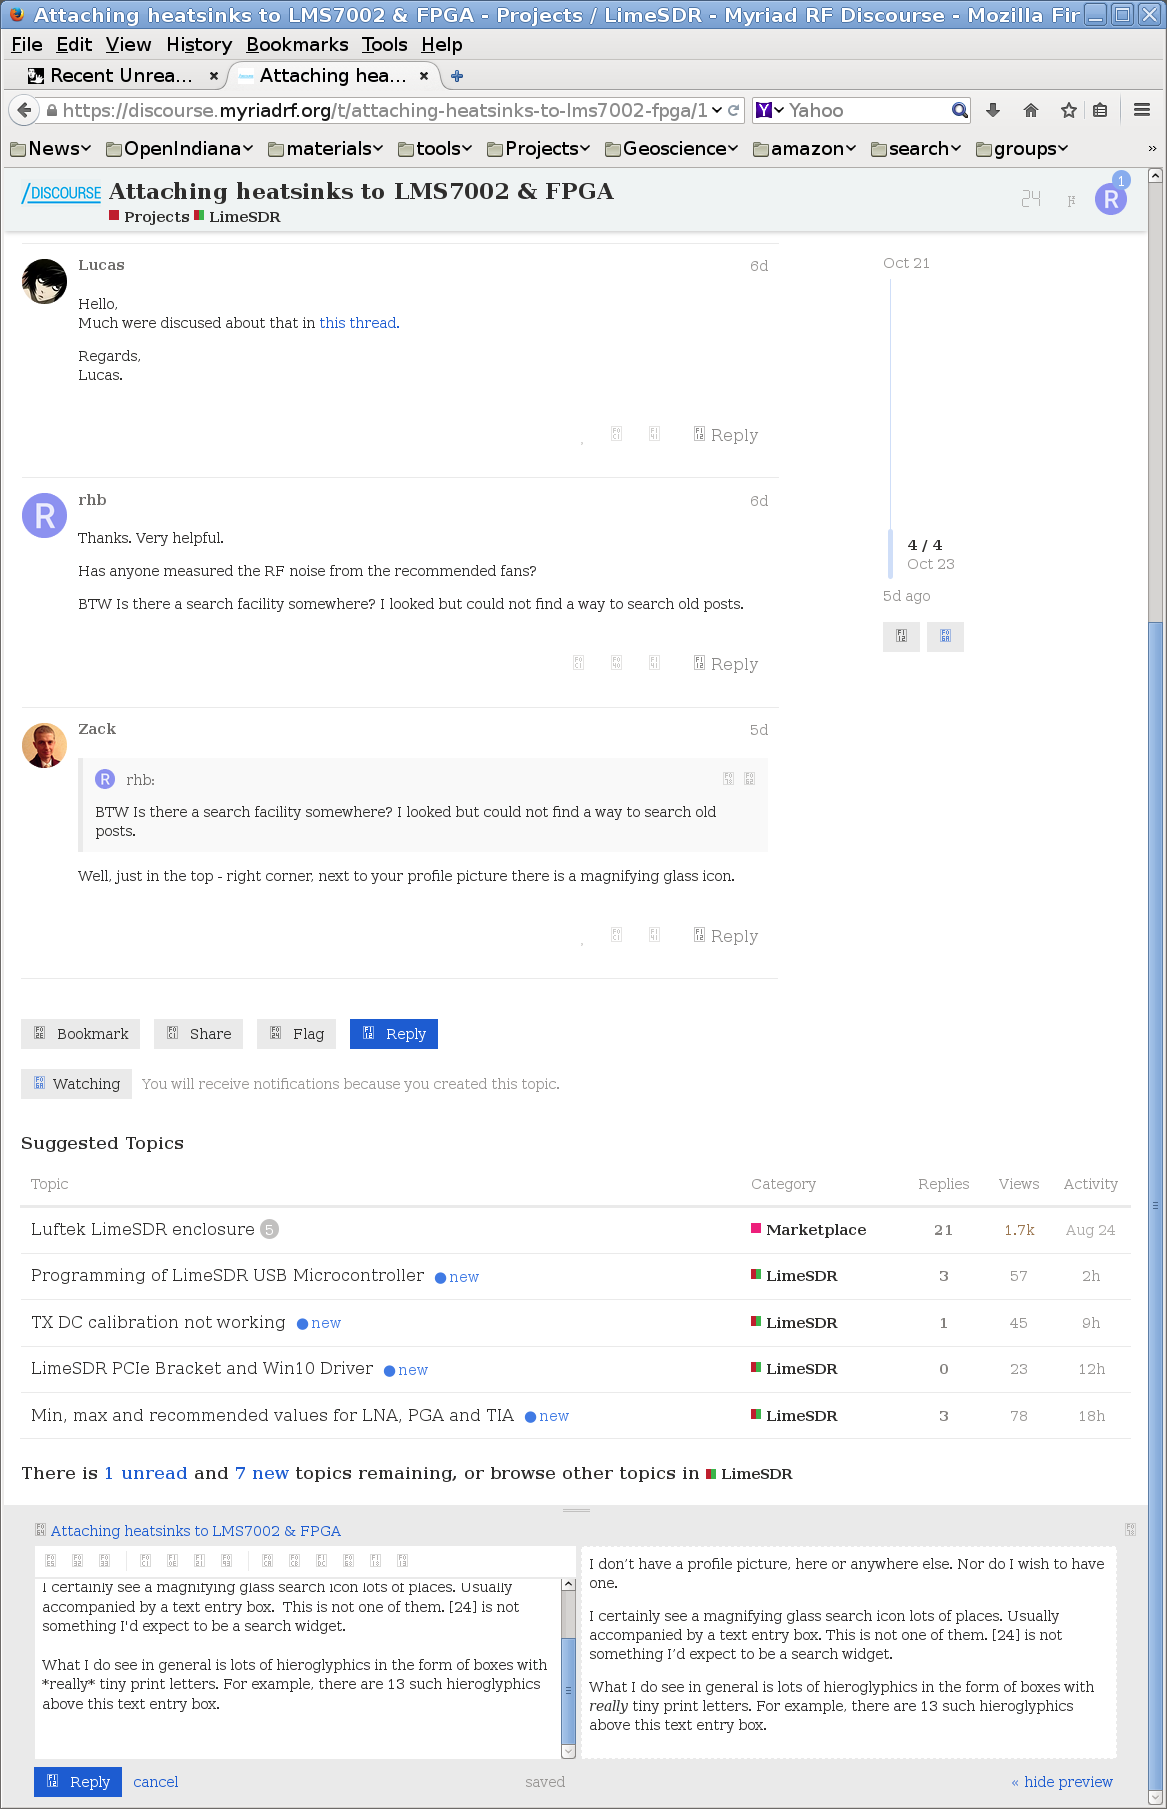Open the Yahoo search engine dropdown
The height and width of the screenshot is (1809, 1167).
(x=770, y=110)
